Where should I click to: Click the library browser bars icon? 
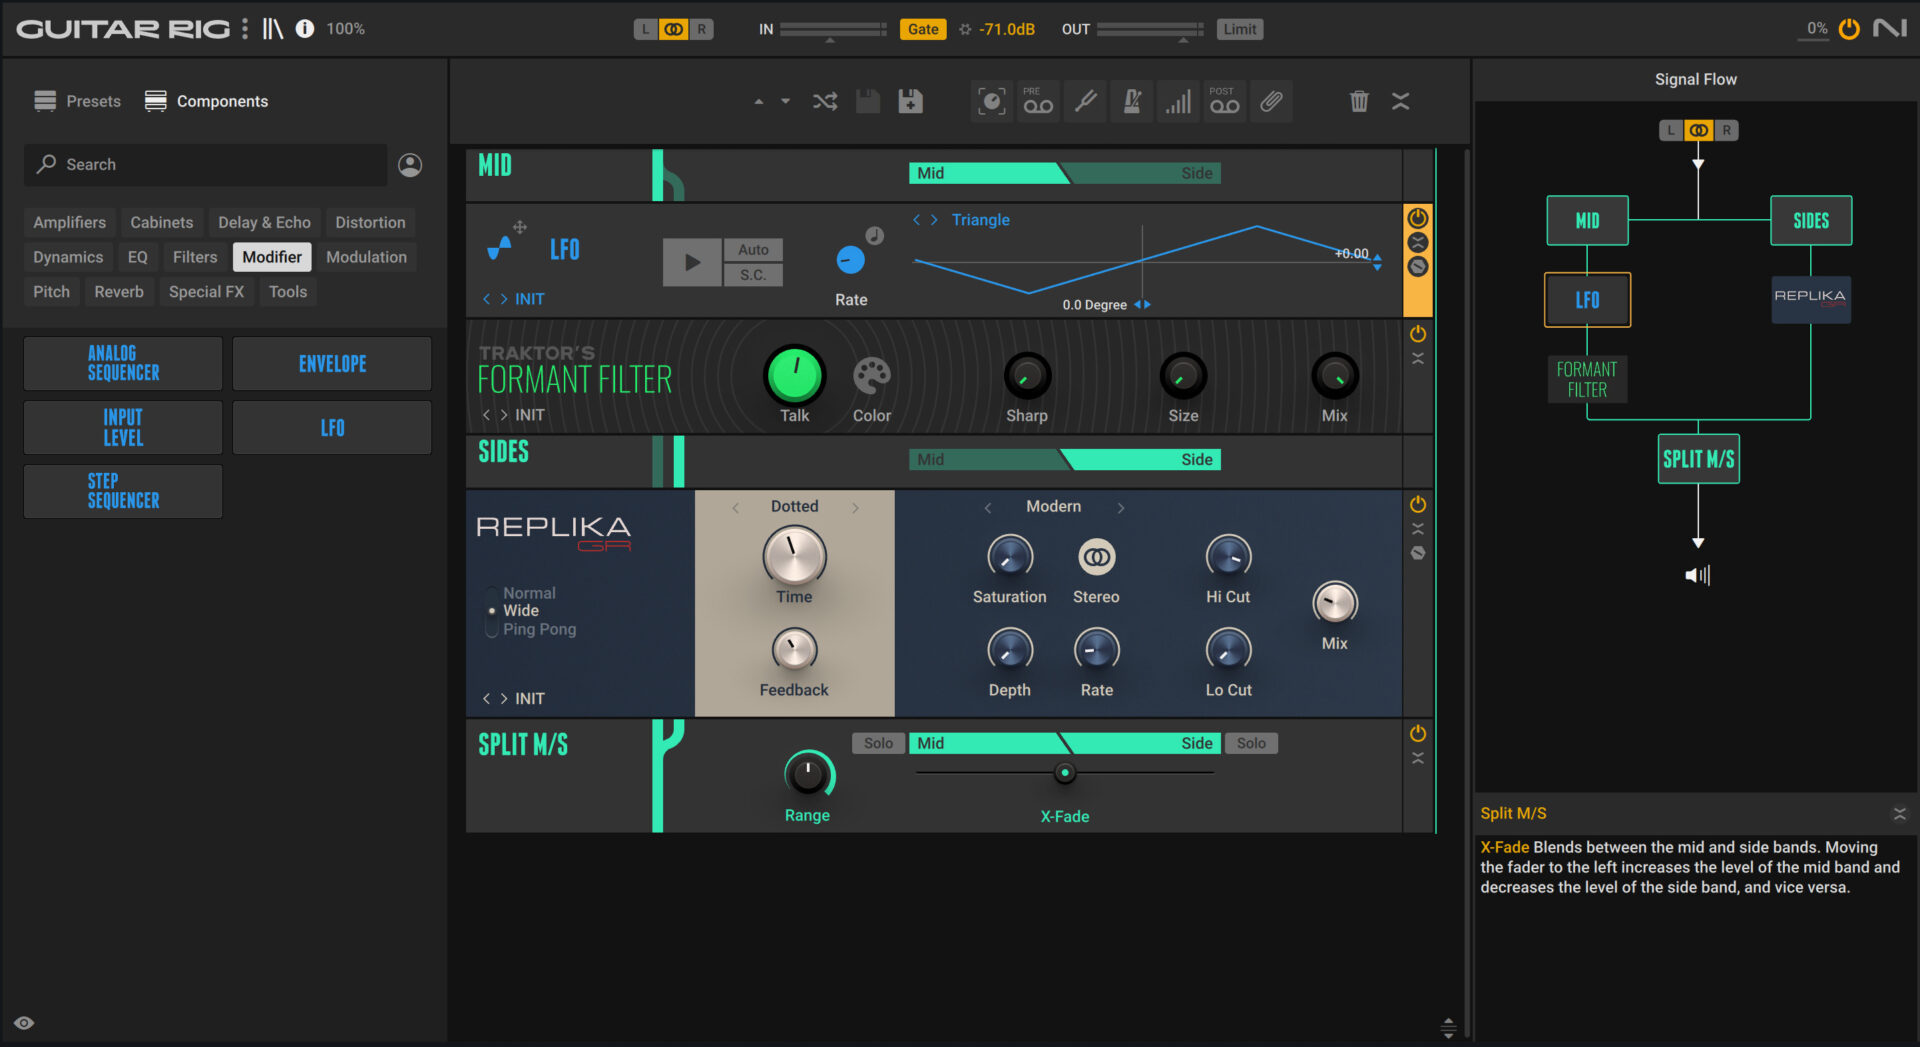point(273,29)
